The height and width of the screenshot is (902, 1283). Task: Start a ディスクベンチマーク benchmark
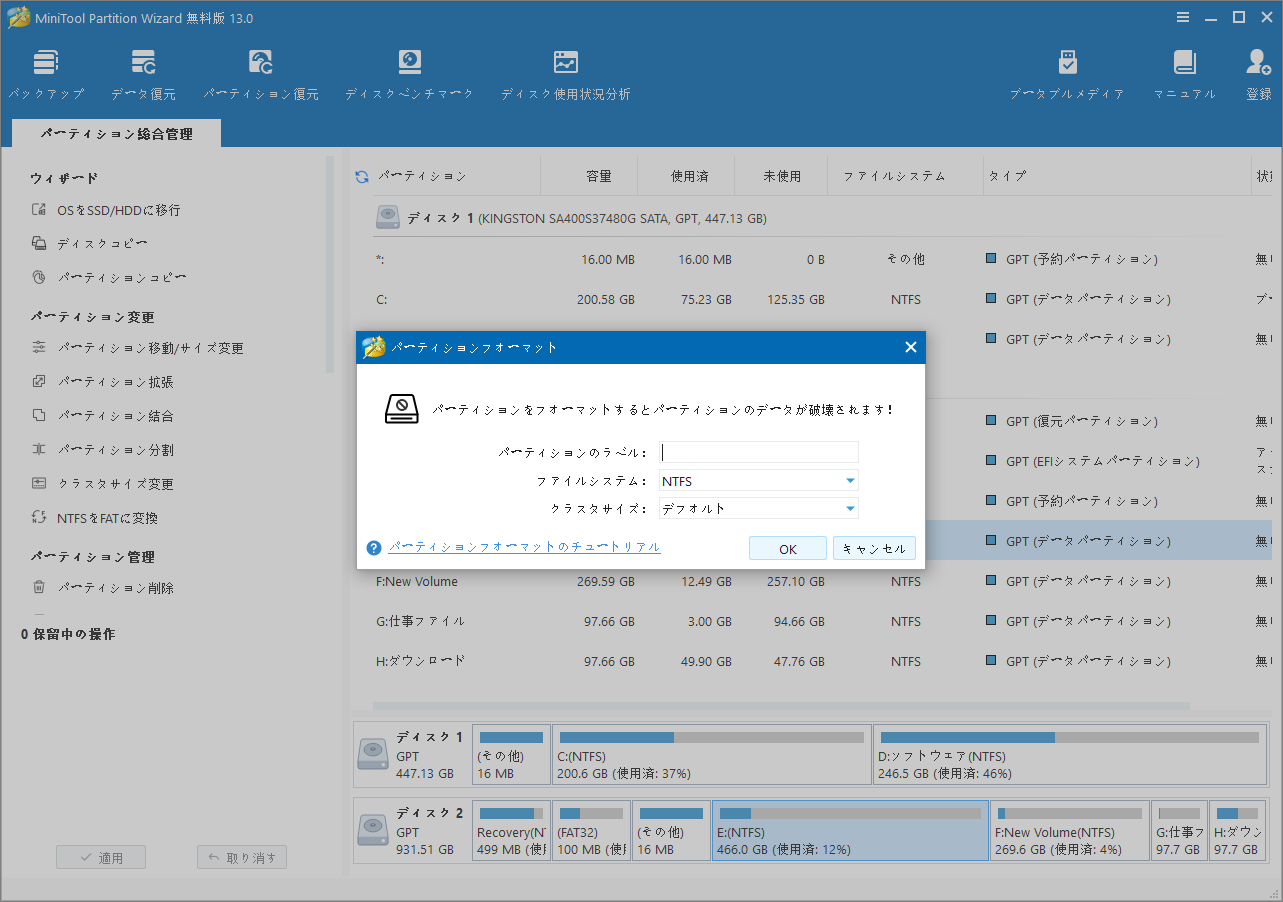click(409, 72)
